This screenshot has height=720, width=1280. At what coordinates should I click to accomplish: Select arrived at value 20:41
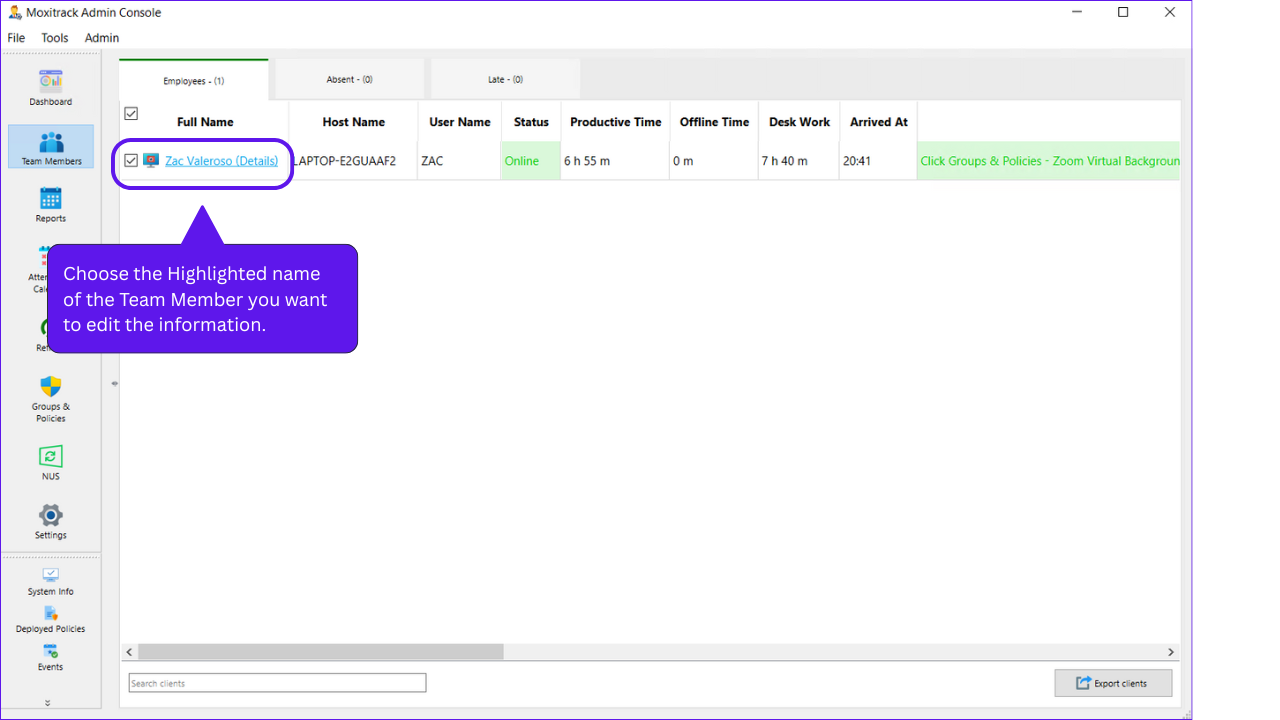click(879, 161)
